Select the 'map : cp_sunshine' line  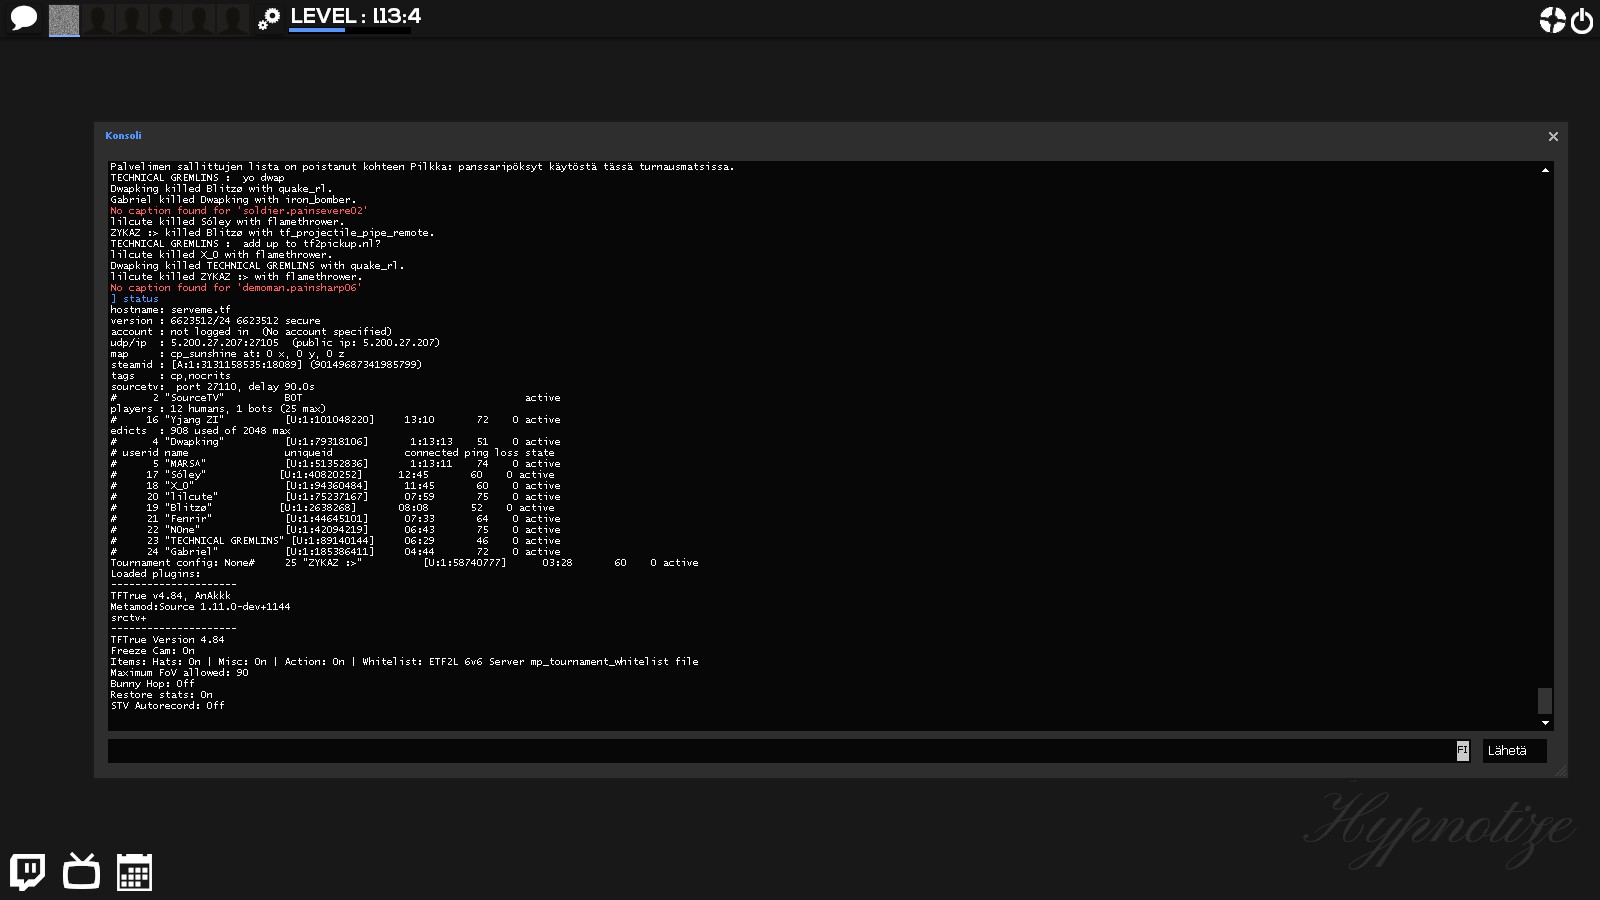coord(227,354)
